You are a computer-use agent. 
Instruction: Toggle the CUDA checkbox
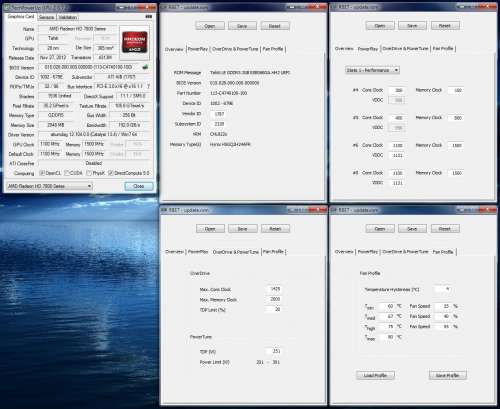(66, 173)
